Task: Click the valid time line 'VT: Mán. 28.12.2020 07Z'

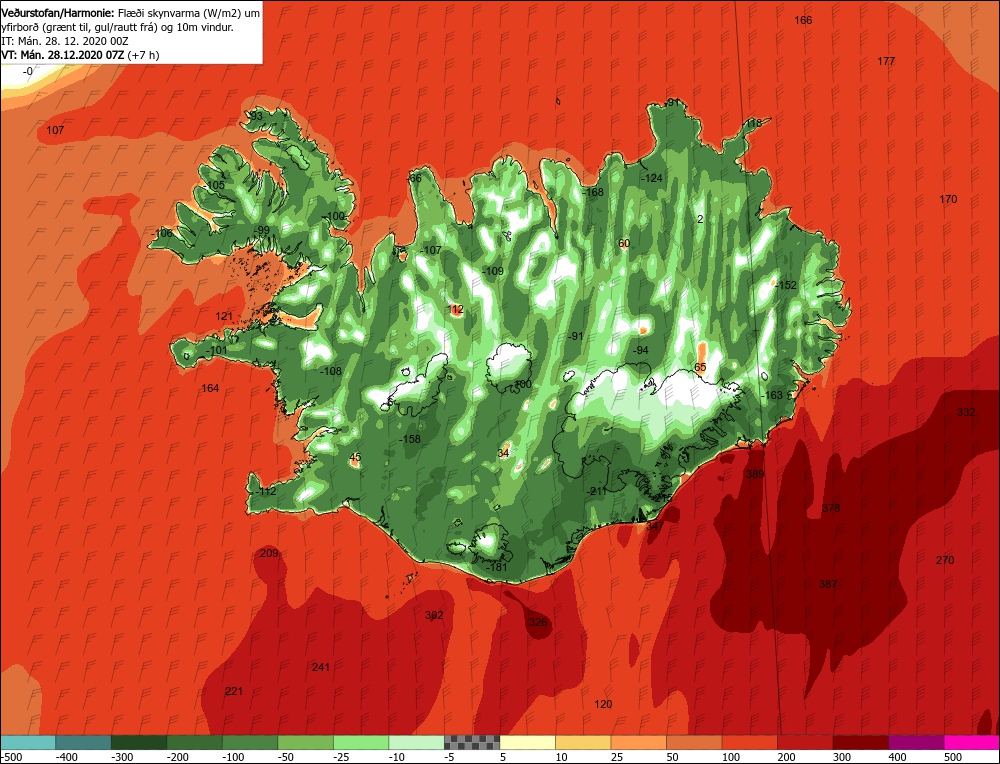Action: pyautogui.click(x=64, y=55)
